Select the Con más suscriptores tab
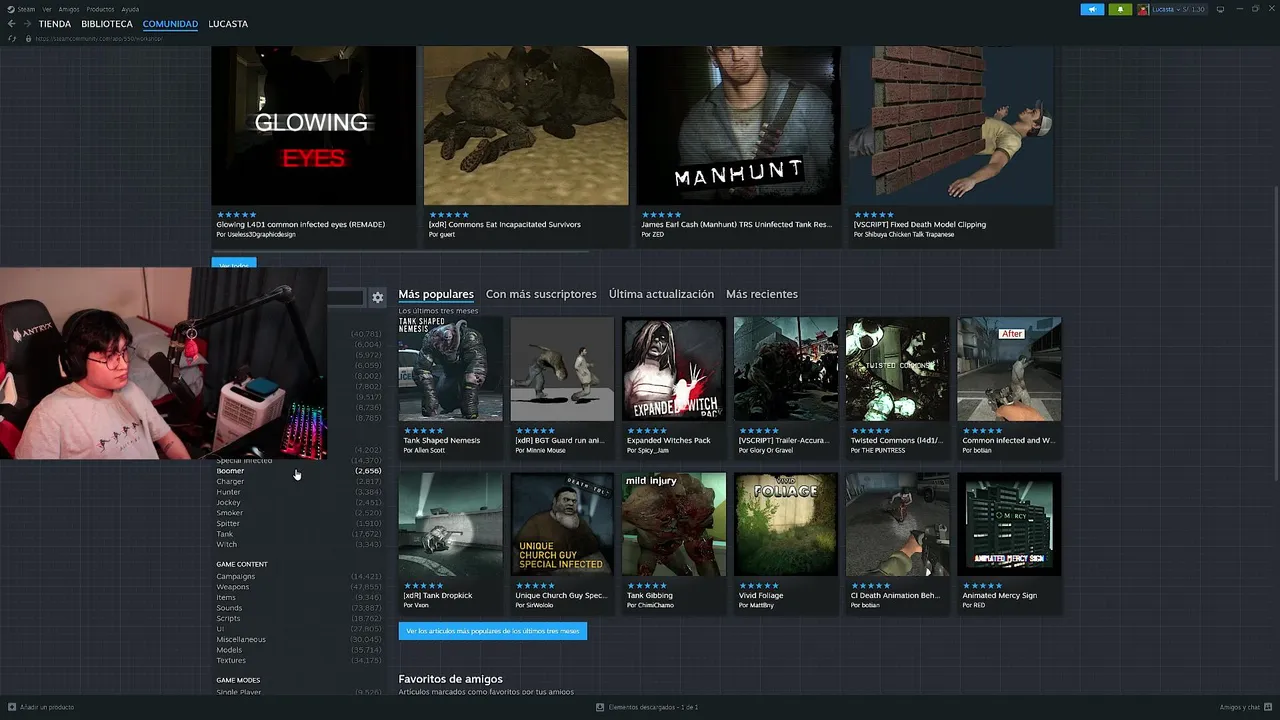This screenshot has height=720, width=1280. pyautogui.click(x=541, y=294)
